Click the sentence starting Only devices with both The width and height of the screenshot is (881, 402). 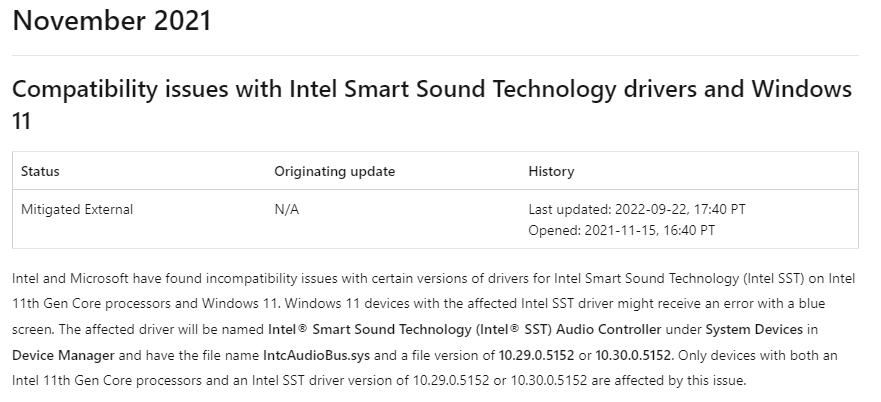[770, 354]
